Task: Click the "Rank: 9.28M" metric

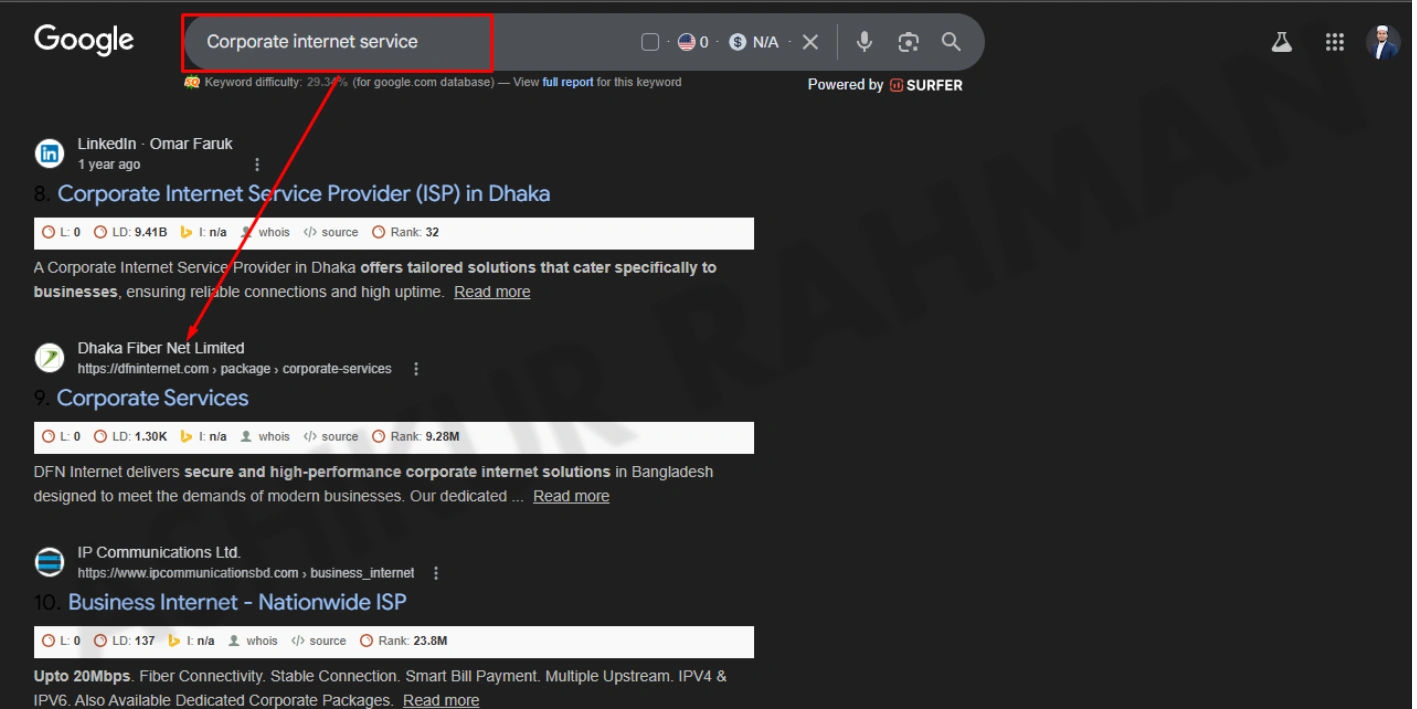Action: (x=415, y=437)
